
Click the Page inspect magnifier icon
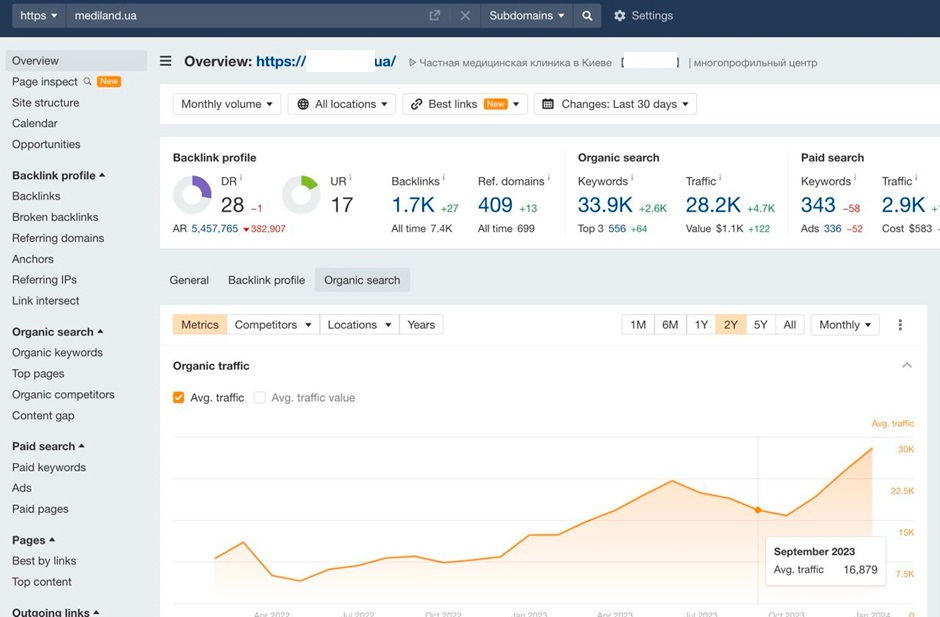pos(88,81)
